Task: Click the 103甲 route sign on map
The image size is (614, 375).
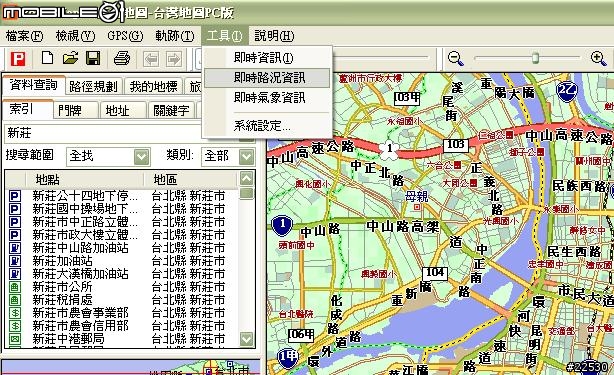Action: (407, 97)
